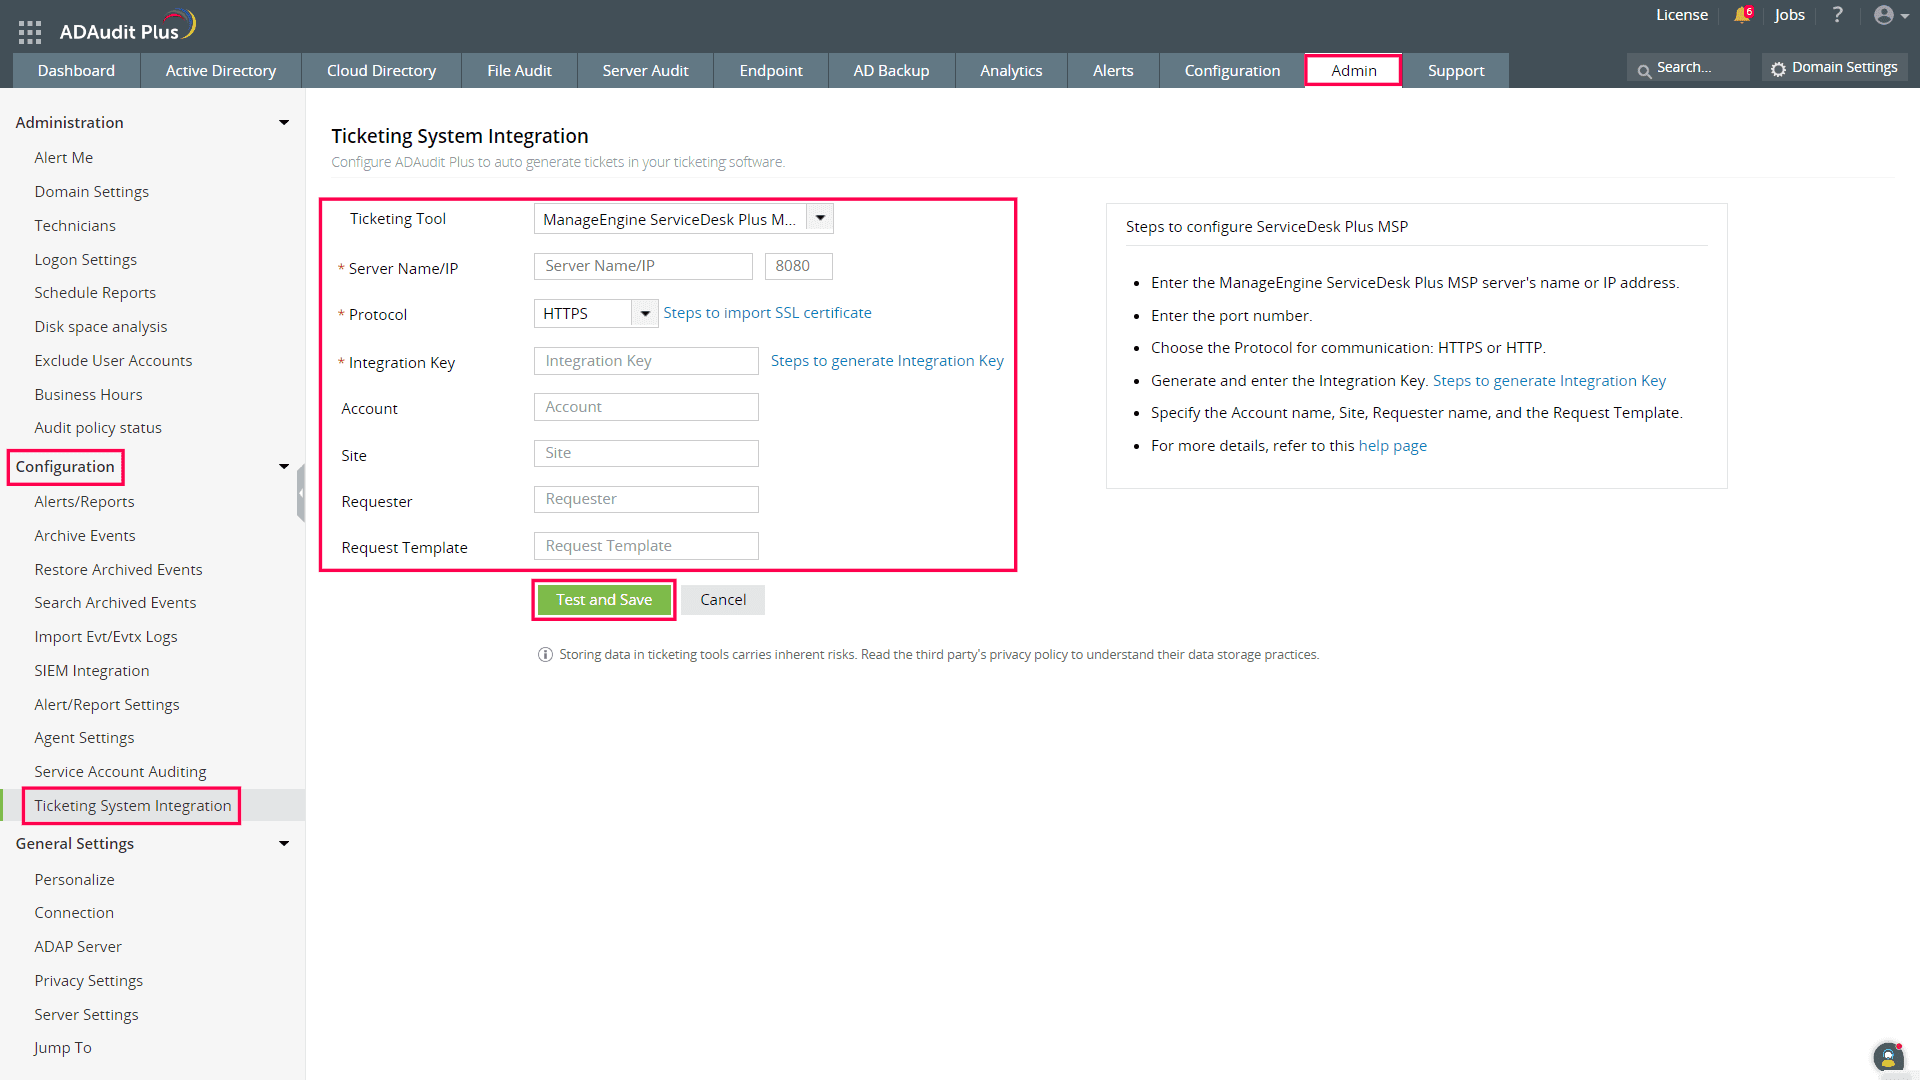Click the search magnifier icon
The height and width of the screenshot is (1080, 1920).
coord(1644,70)
